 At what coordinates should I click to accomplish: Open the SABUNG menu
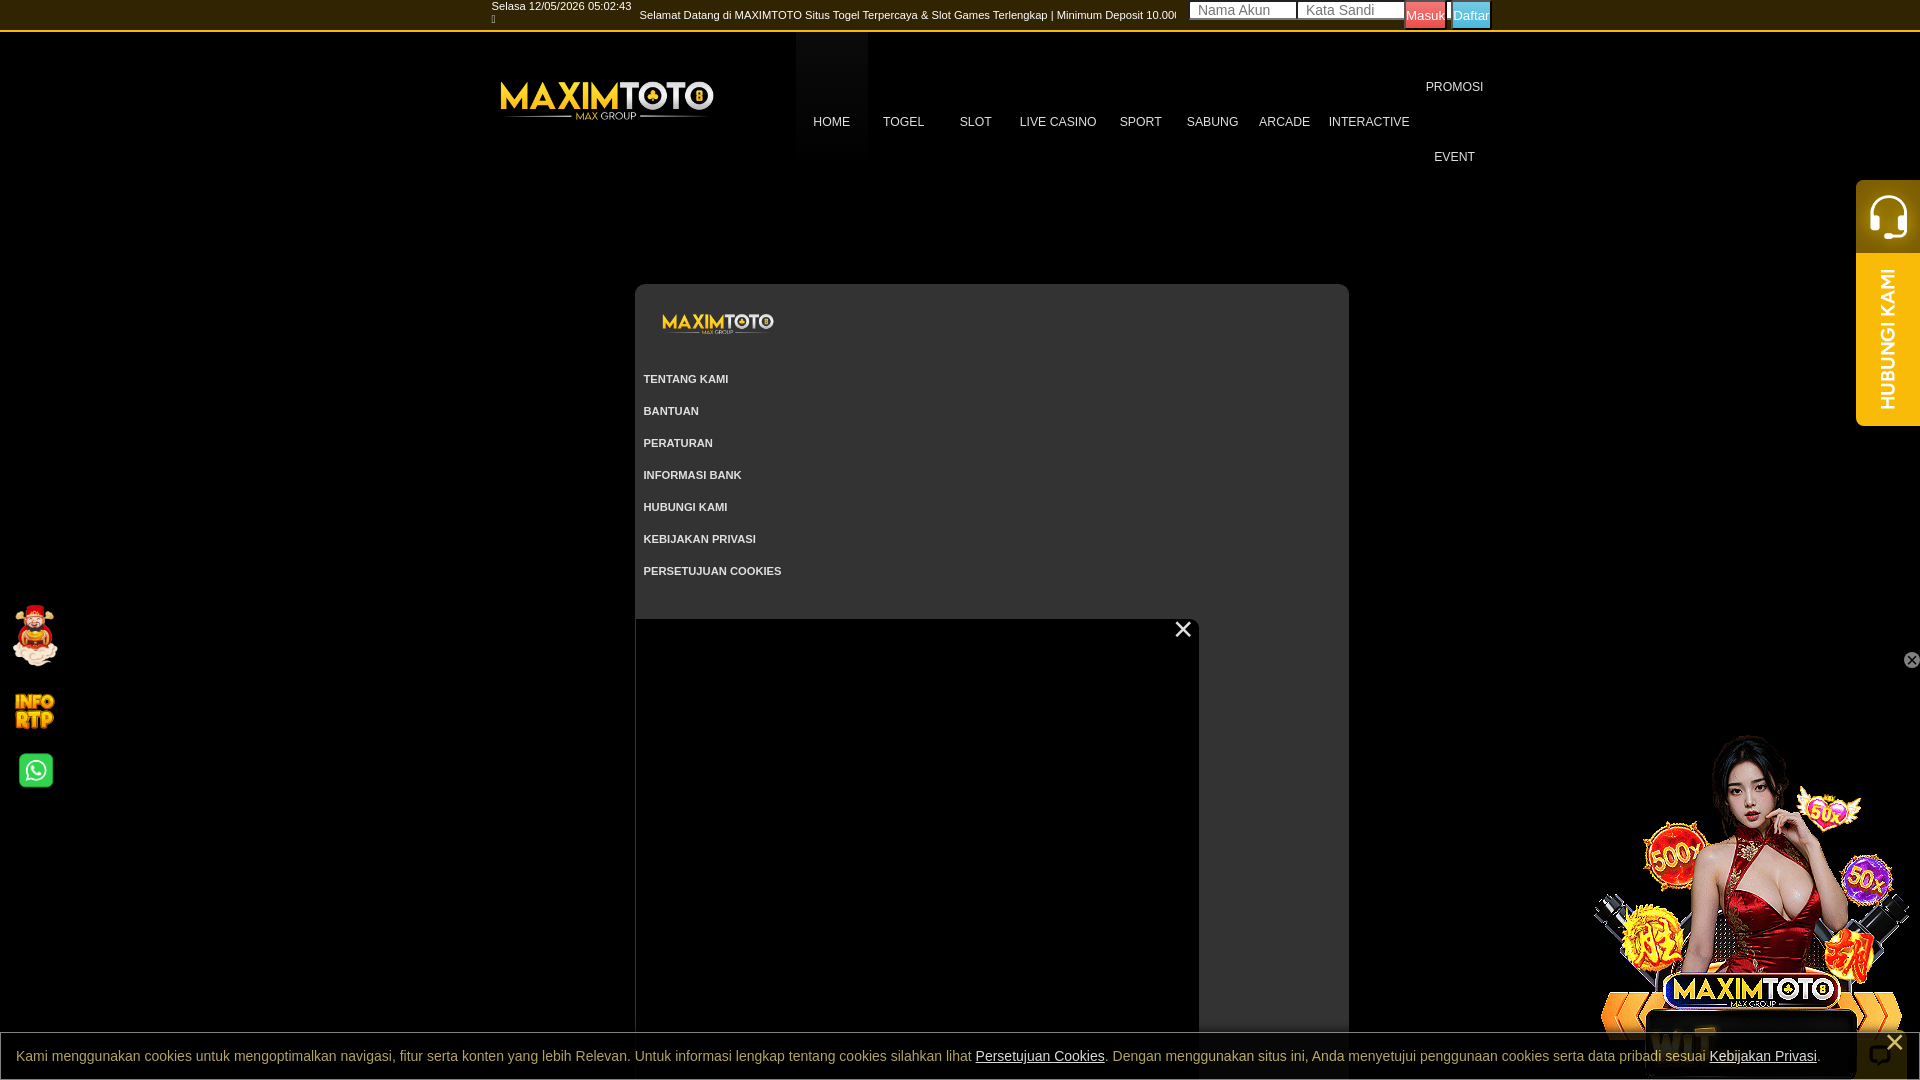click(x=1212, y=122)
